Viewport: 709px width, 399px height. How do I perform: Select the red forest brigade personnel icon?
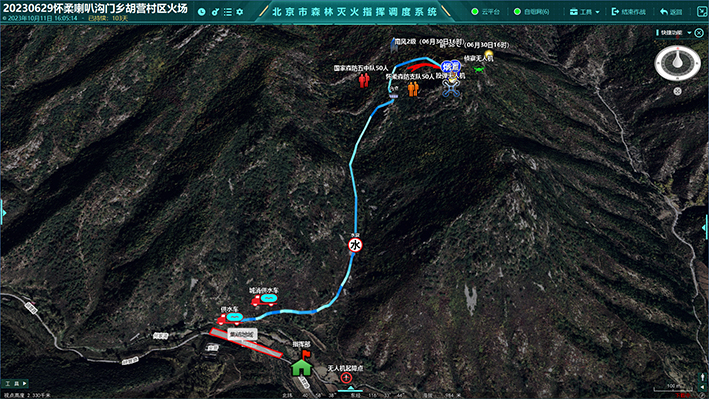pos(364,80)
